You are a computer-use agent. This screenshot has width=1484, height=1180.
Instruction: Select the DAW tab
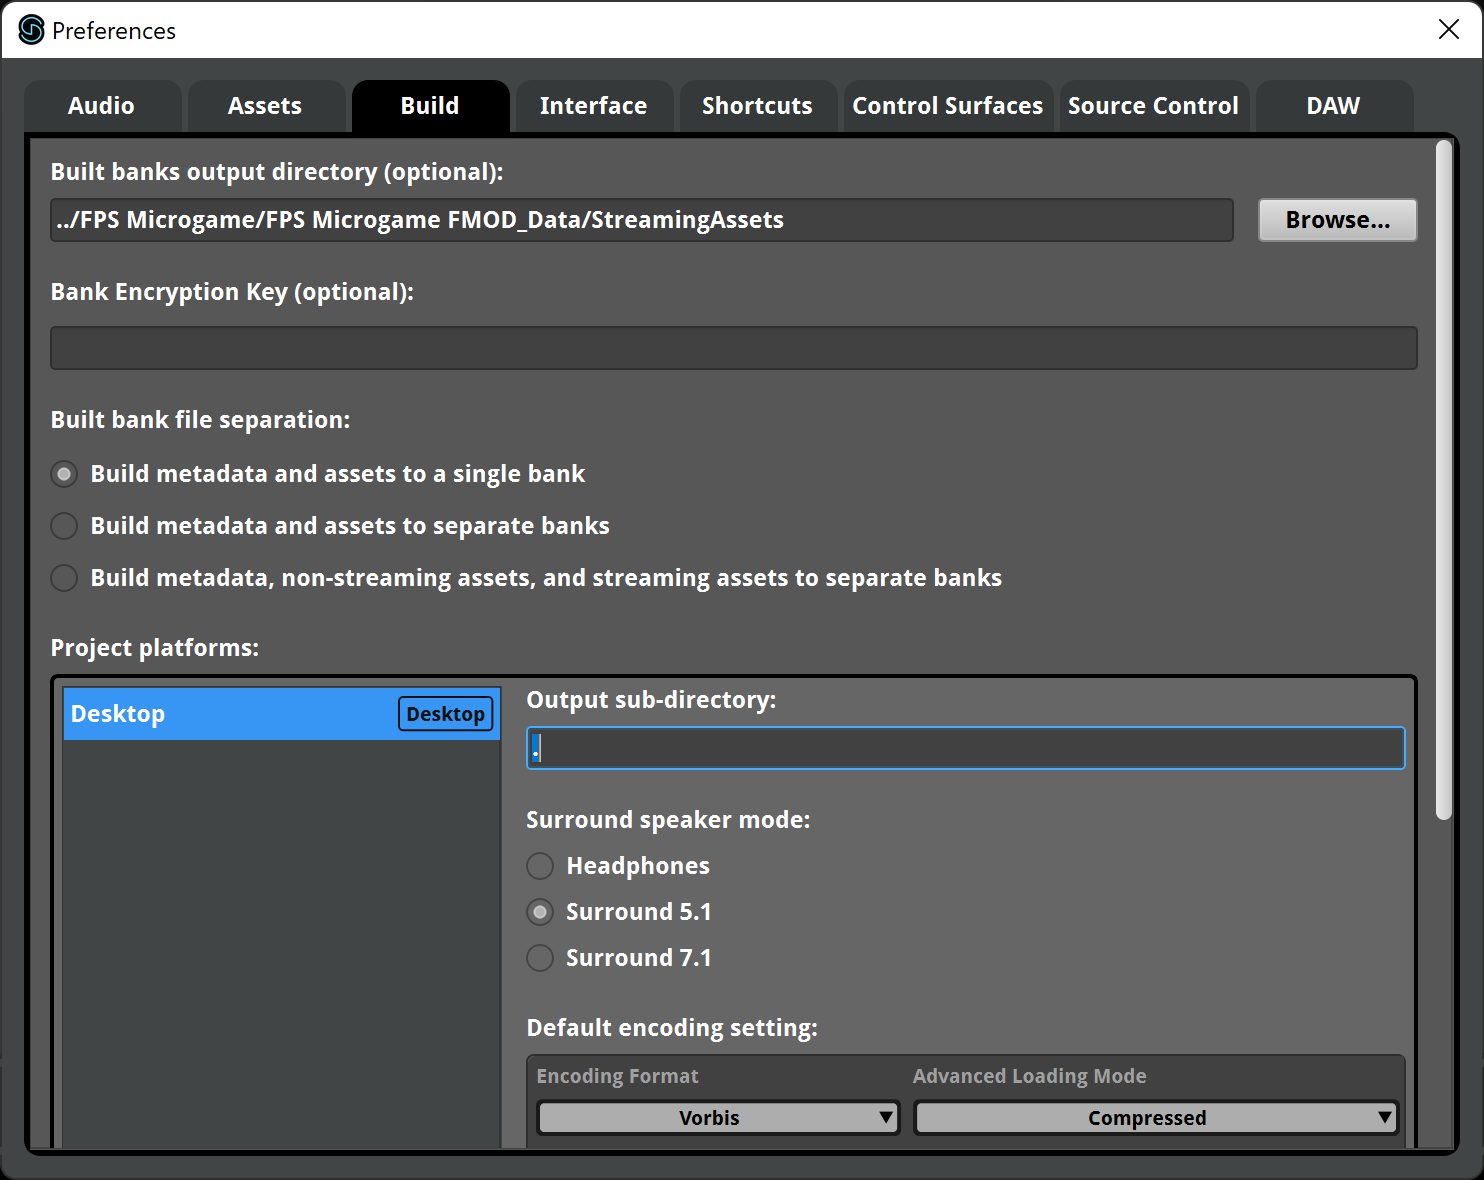(x=1334, y=106)
